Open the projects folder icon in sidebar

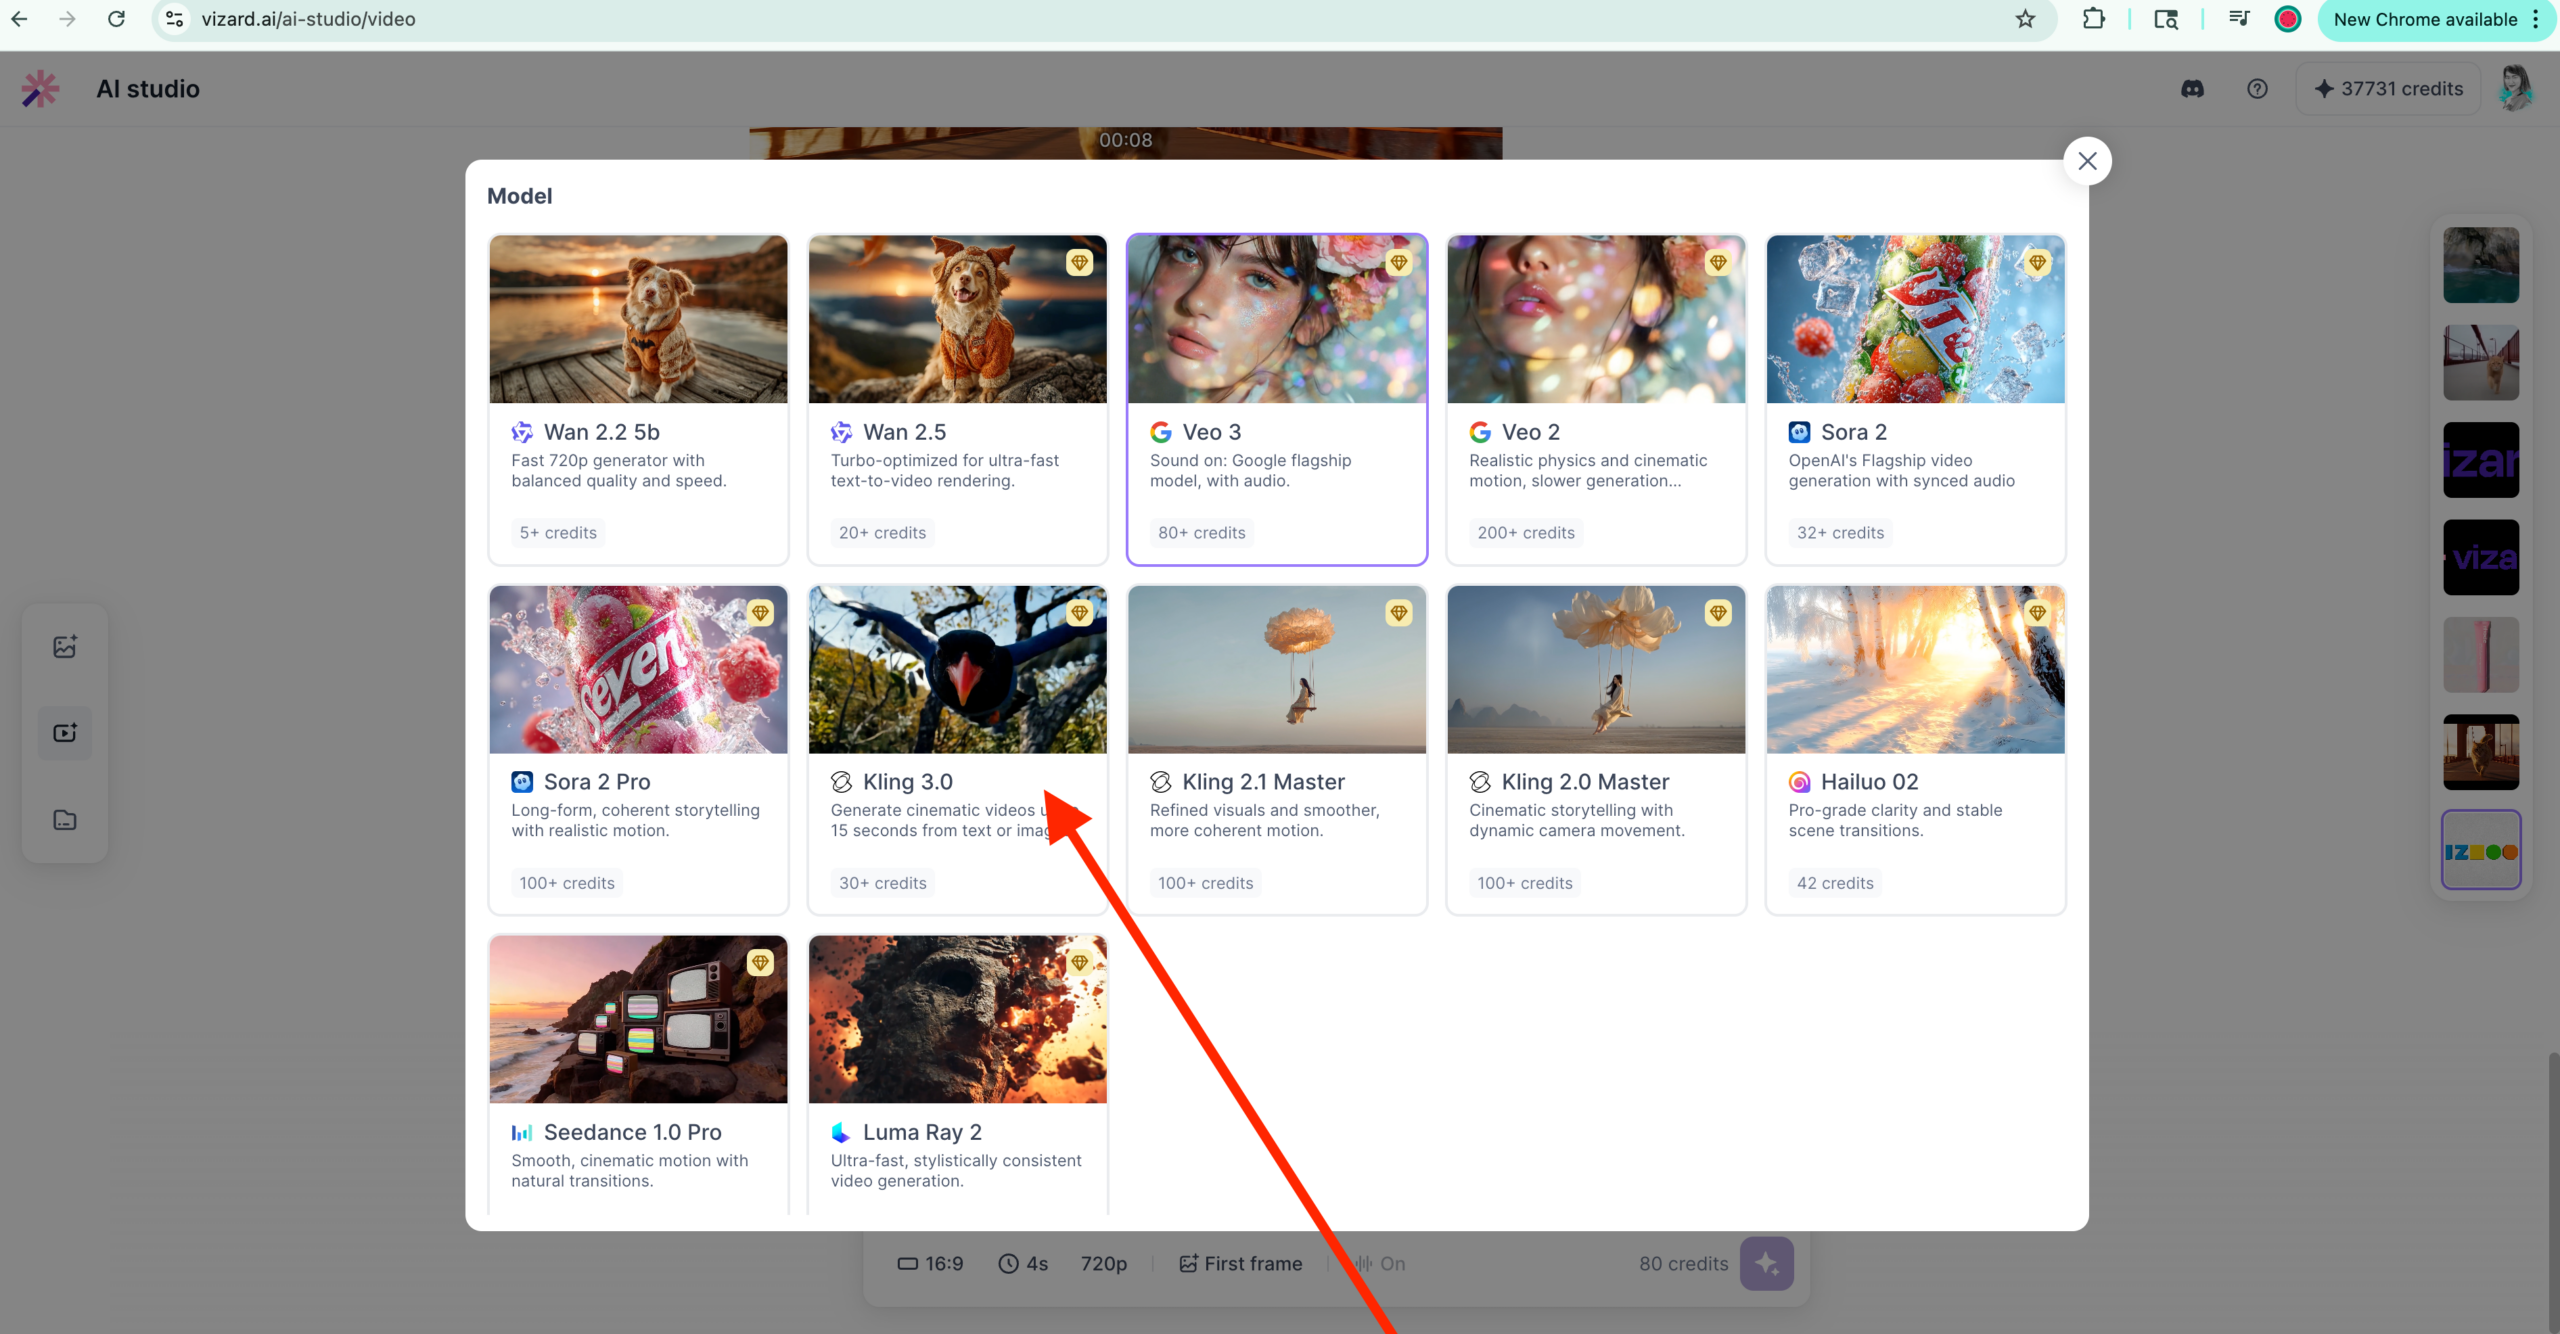click(64, 819)
